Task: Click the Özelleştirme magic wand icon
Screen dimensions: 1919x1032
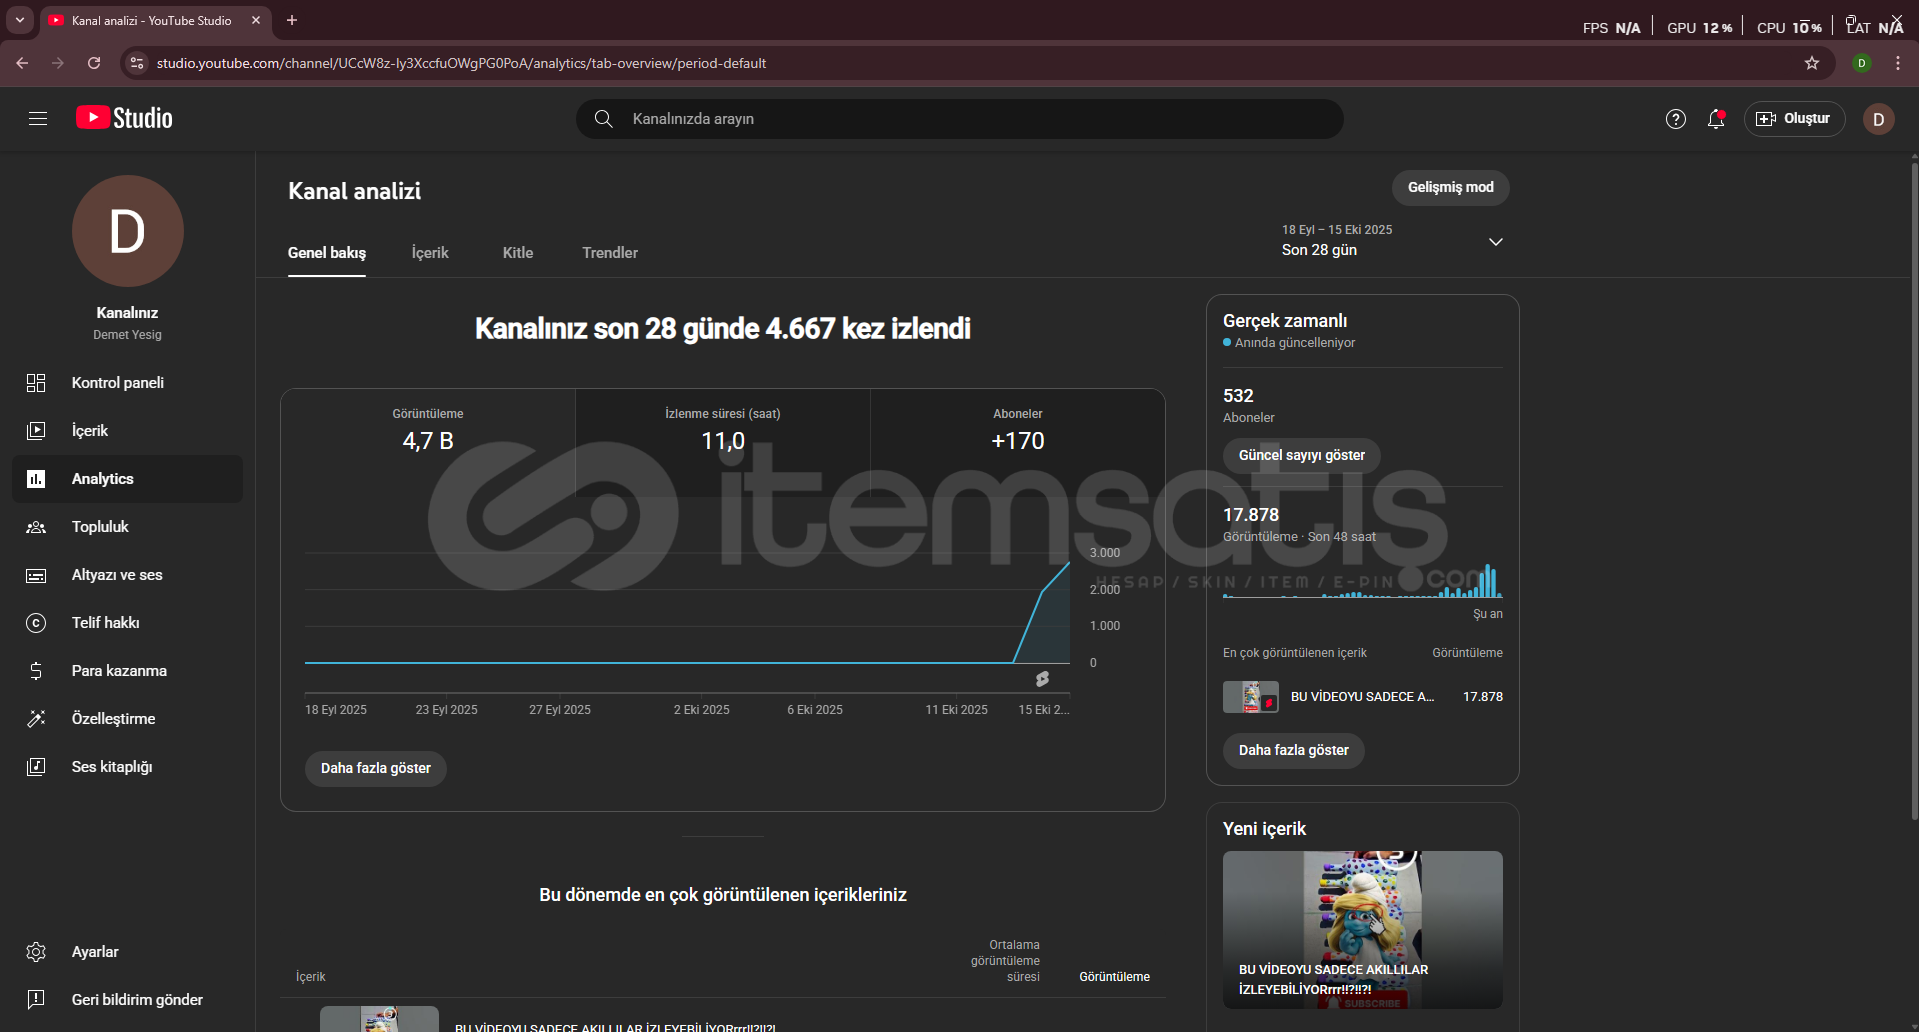Action: coord(36,719)
